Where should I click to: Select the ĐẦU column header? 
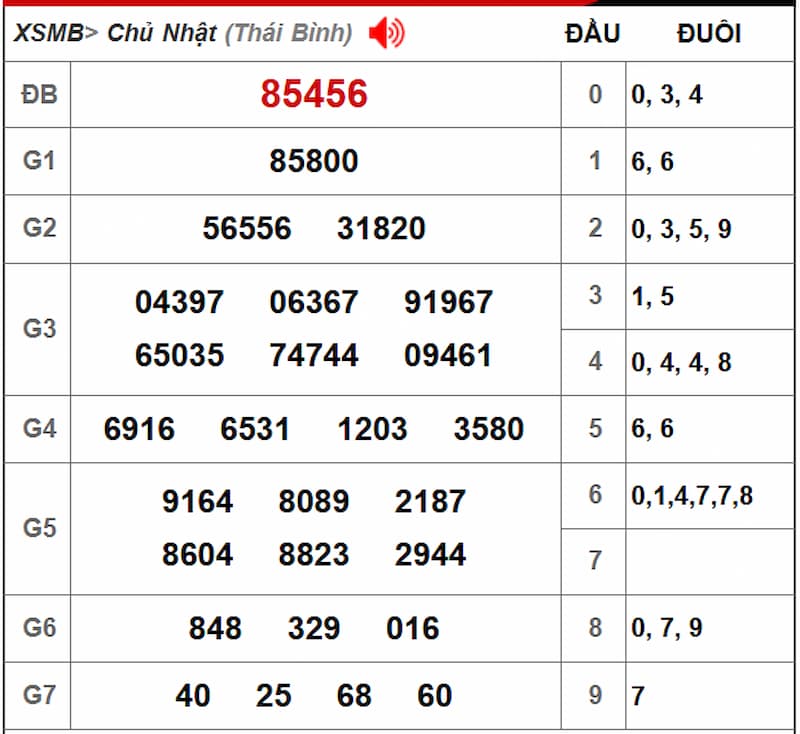point(590,31)
